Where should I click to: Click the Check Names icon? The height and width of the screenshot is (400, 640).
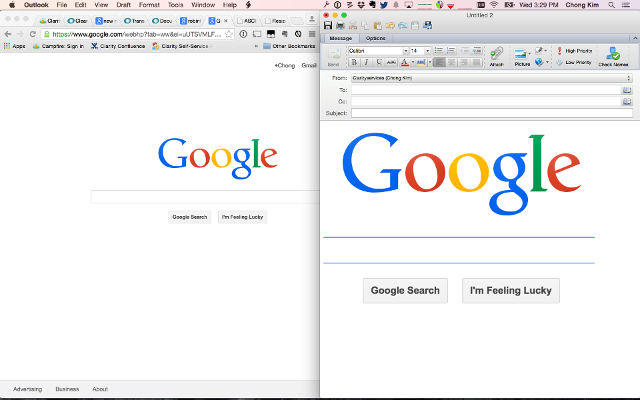click(613, 56)
